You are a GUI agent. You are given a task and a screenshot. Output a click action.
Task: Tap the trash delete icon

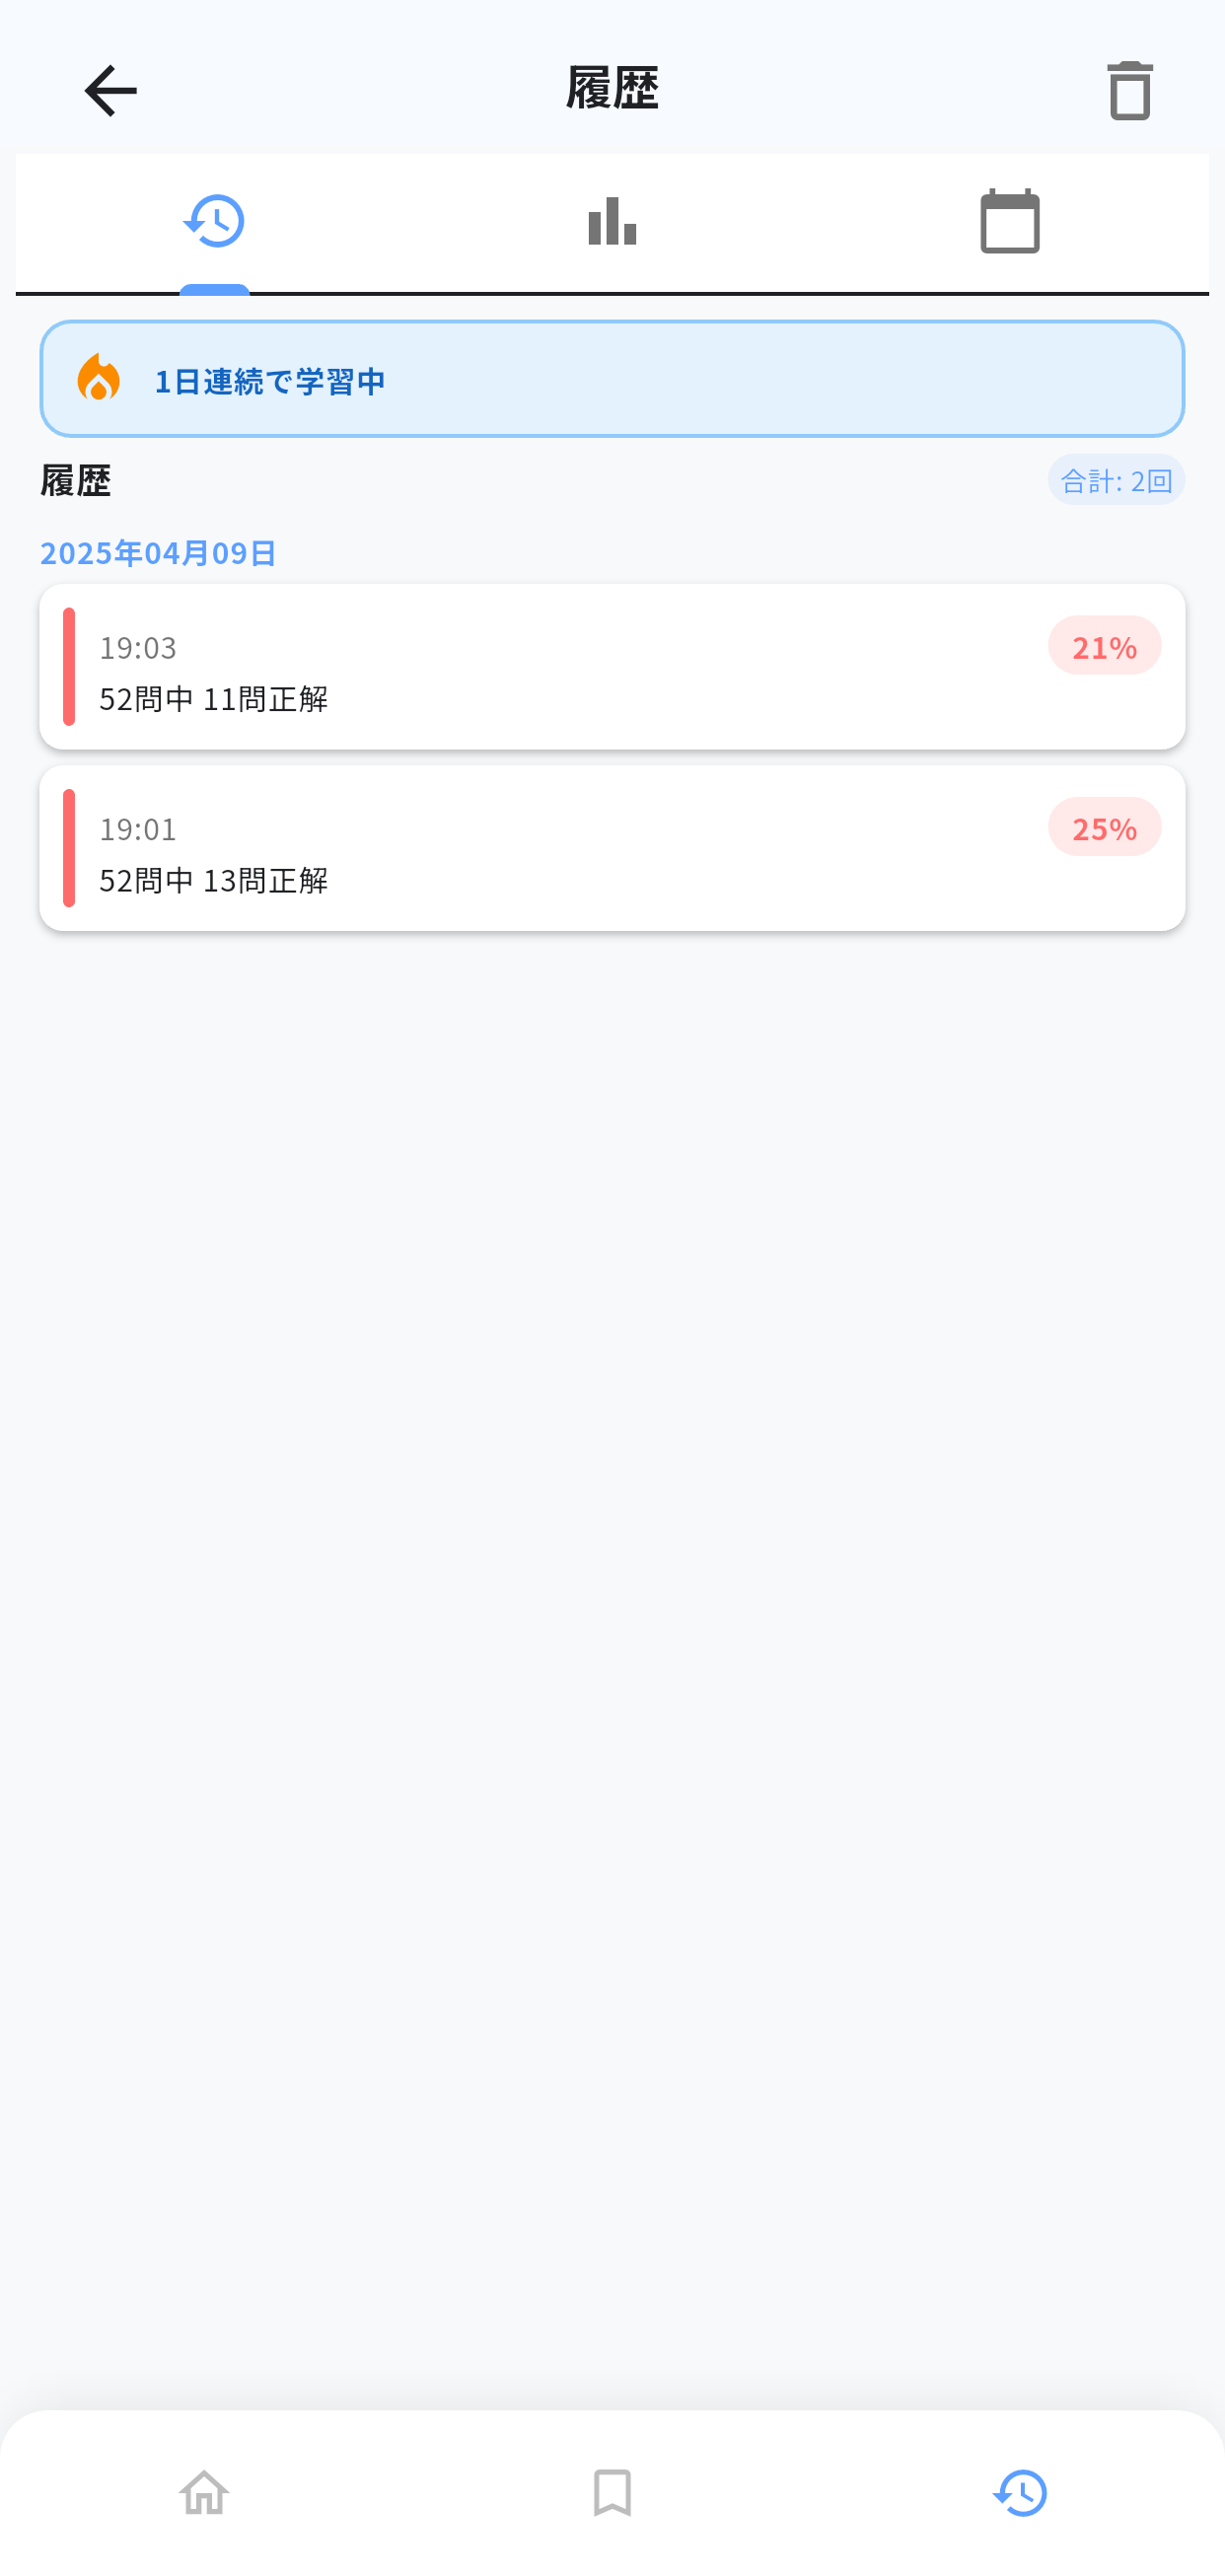coord(1129,91)
